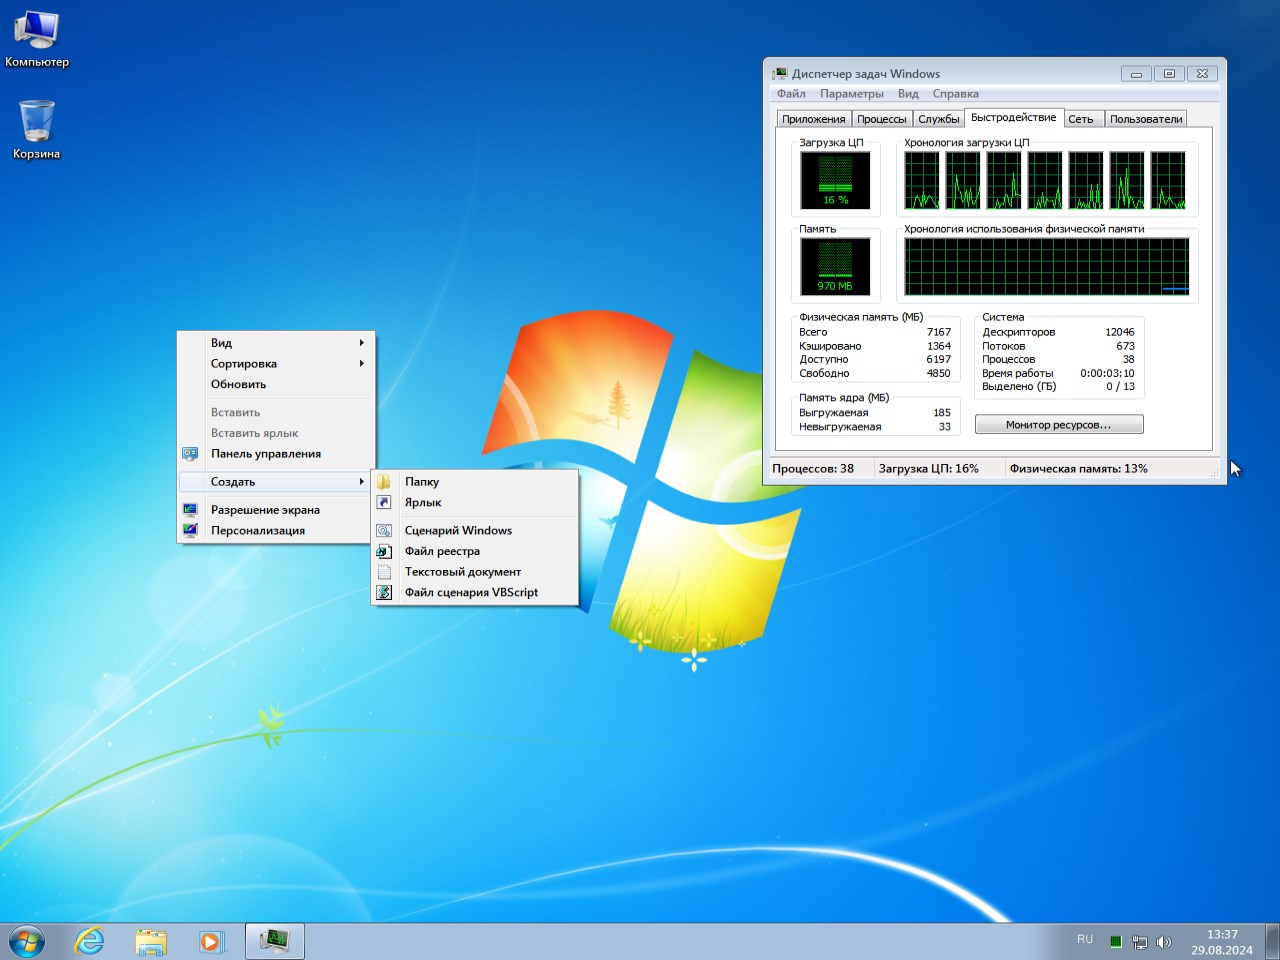Click Обновить in the context menu

point(238,384)
